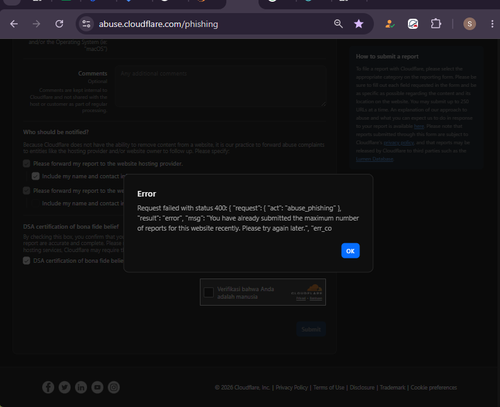Image resolution: width=500 pixels, height=407 pixels.
Task: Open Chrome three-dot menu
Action: coord(492,24)
